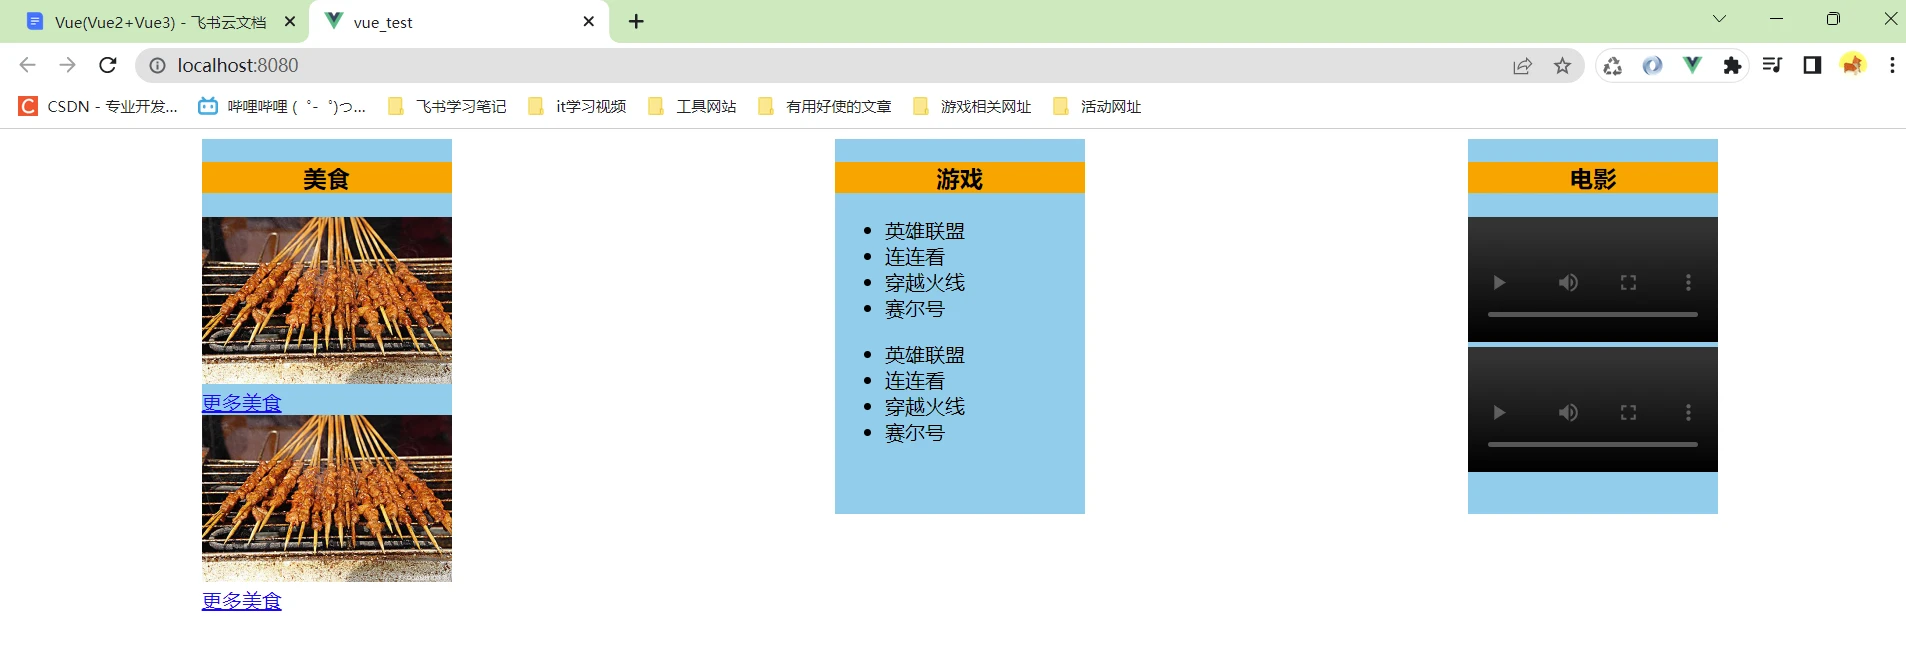The image size is (1906, 663).
Task: Click the bookmark star icon
Action: [x=1562, y=66]
